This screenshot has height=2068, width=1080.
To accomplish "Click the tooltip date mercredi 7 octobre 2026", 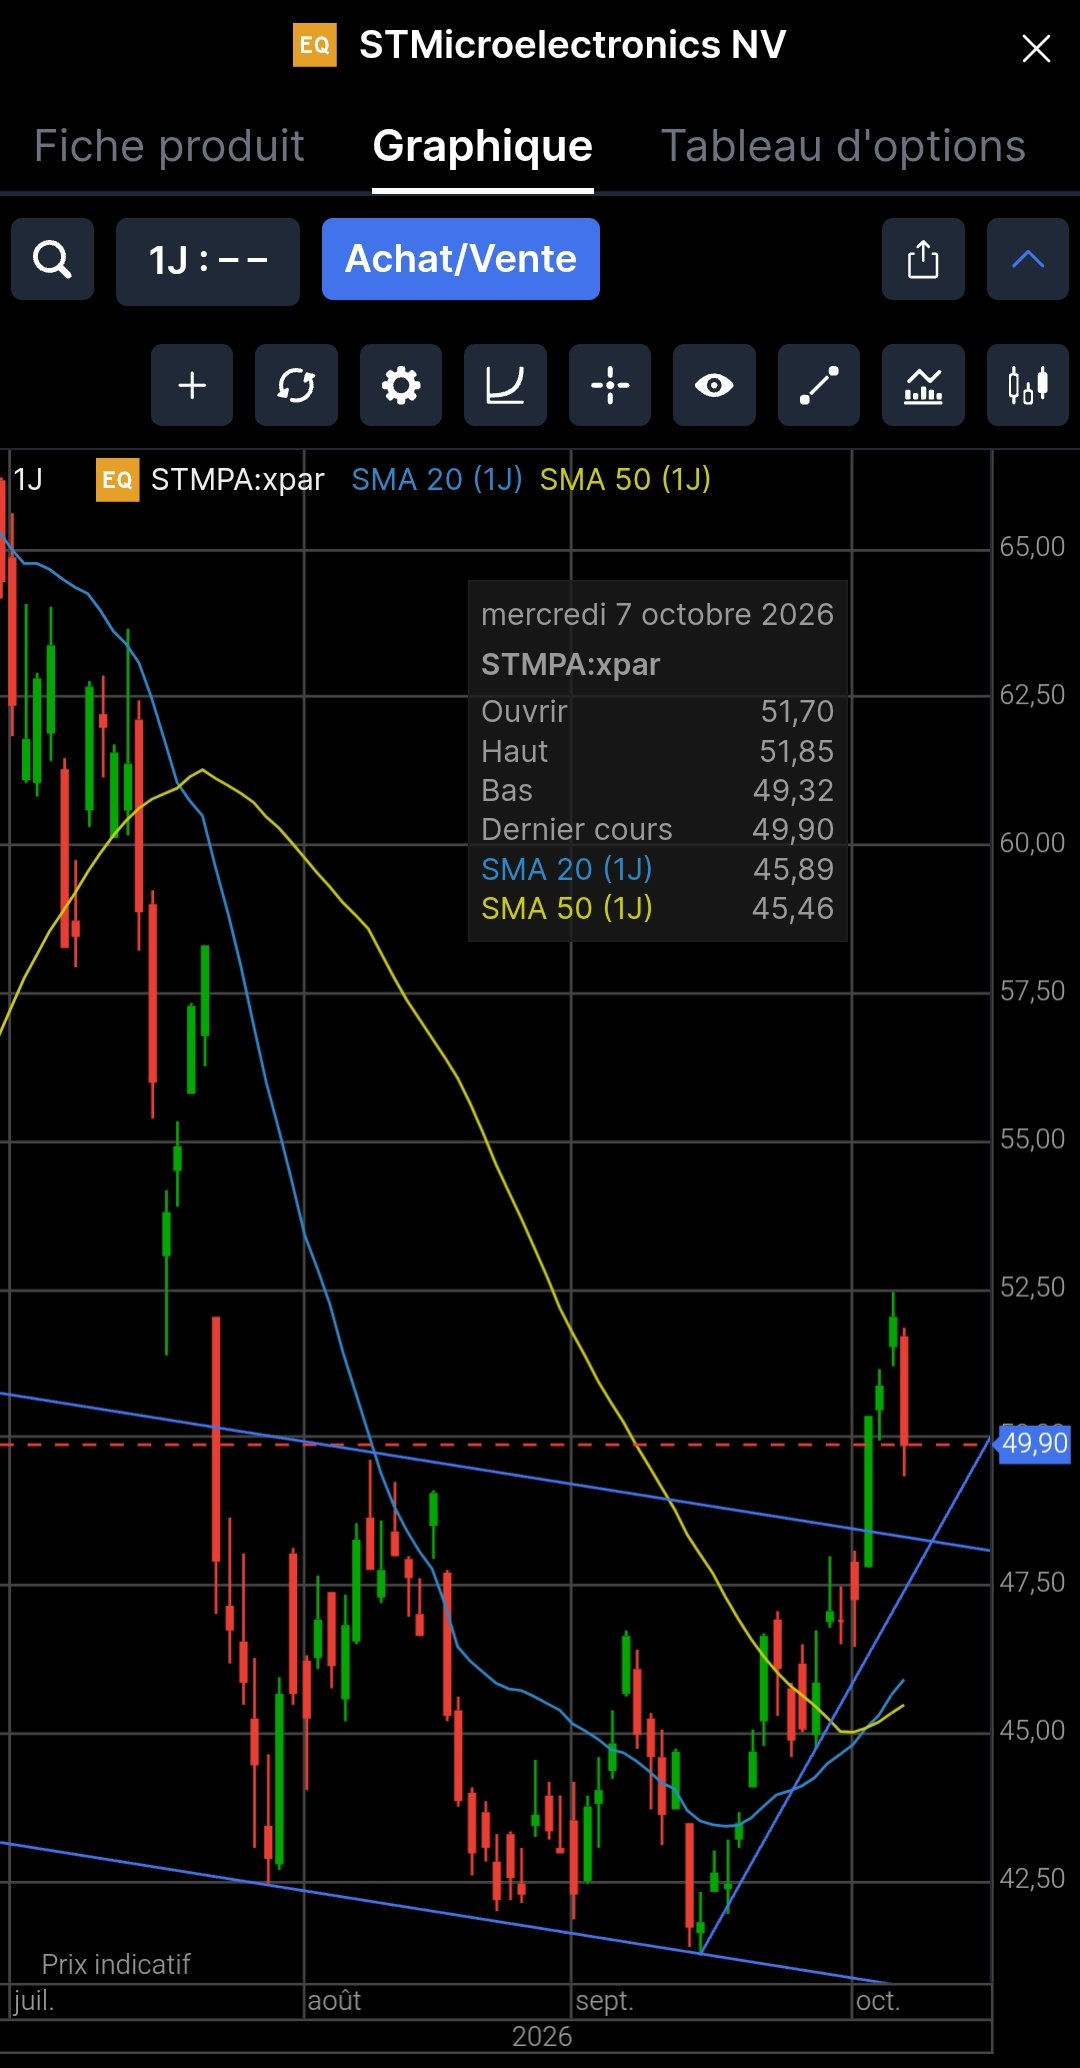I will point(657,614).
